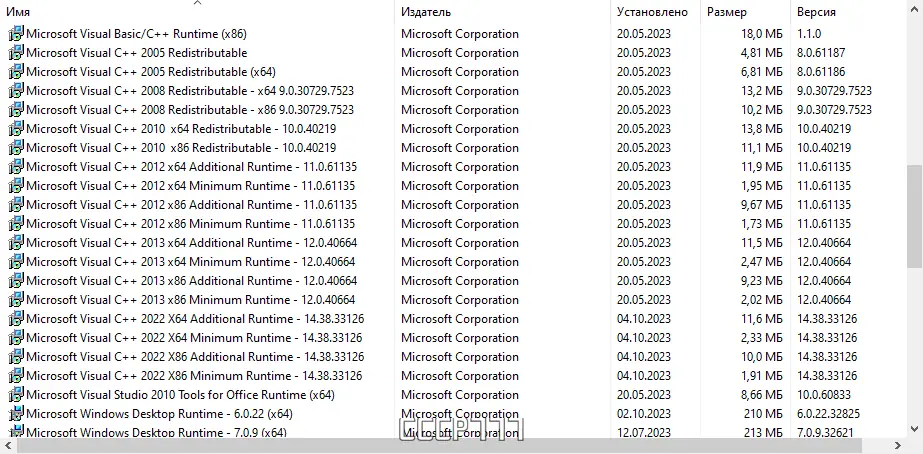Screen dimensions: 923x454
Task: Click size cell 13,2 МБ
Action: [x=762, y=91]
